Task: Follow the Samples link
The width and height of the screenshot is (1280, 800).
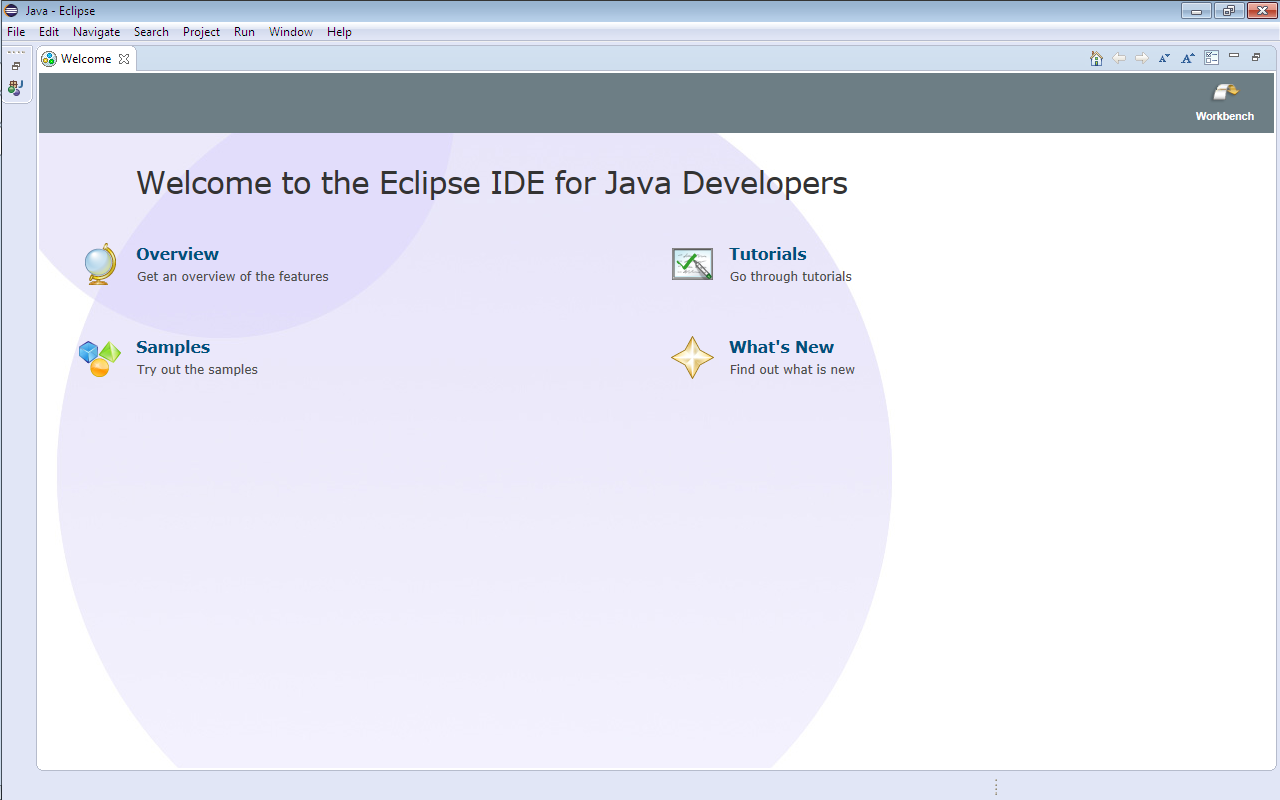Action: pyautogui.click(x=173, y=347)
